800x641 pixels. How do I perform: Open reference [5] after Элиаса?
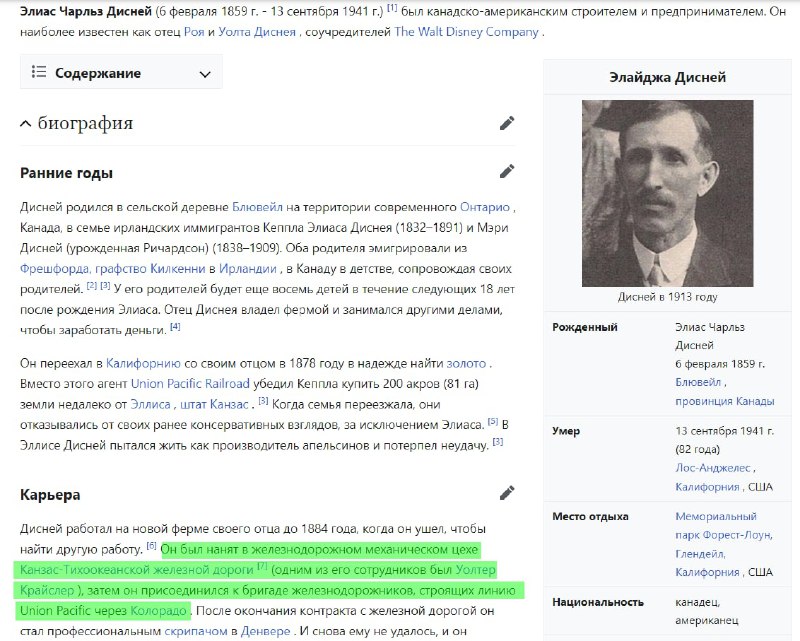493,422
